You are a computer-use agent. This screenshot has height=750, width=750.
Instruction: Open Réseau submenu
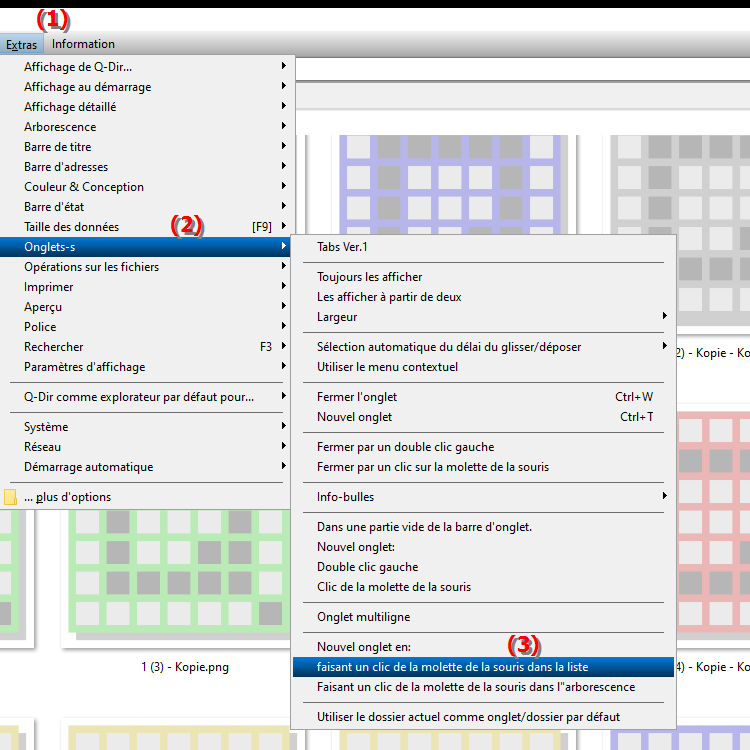147,447
